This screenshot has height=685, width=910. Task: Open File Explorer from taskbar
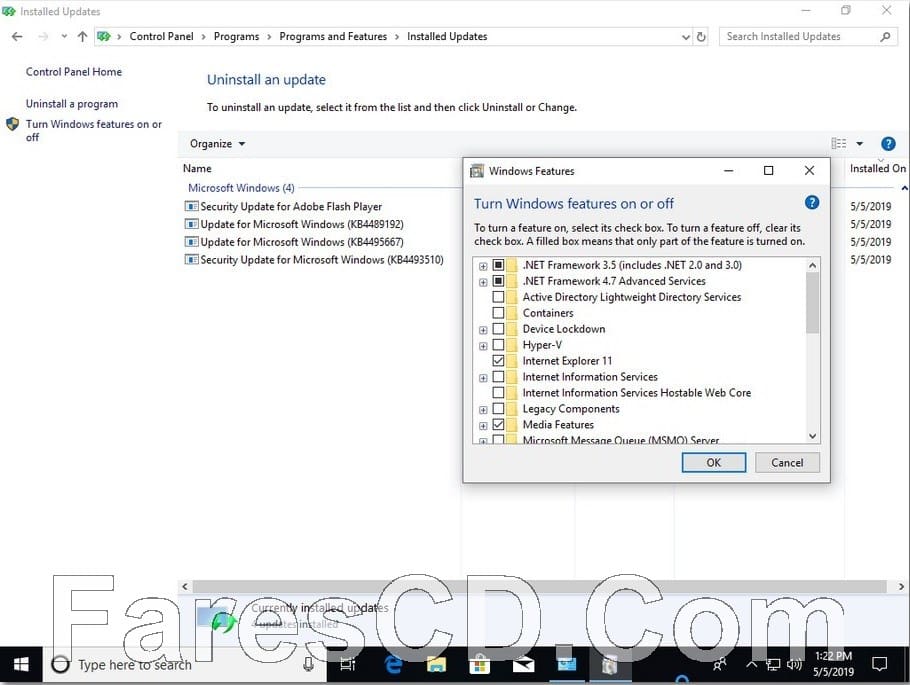[436, 664]
